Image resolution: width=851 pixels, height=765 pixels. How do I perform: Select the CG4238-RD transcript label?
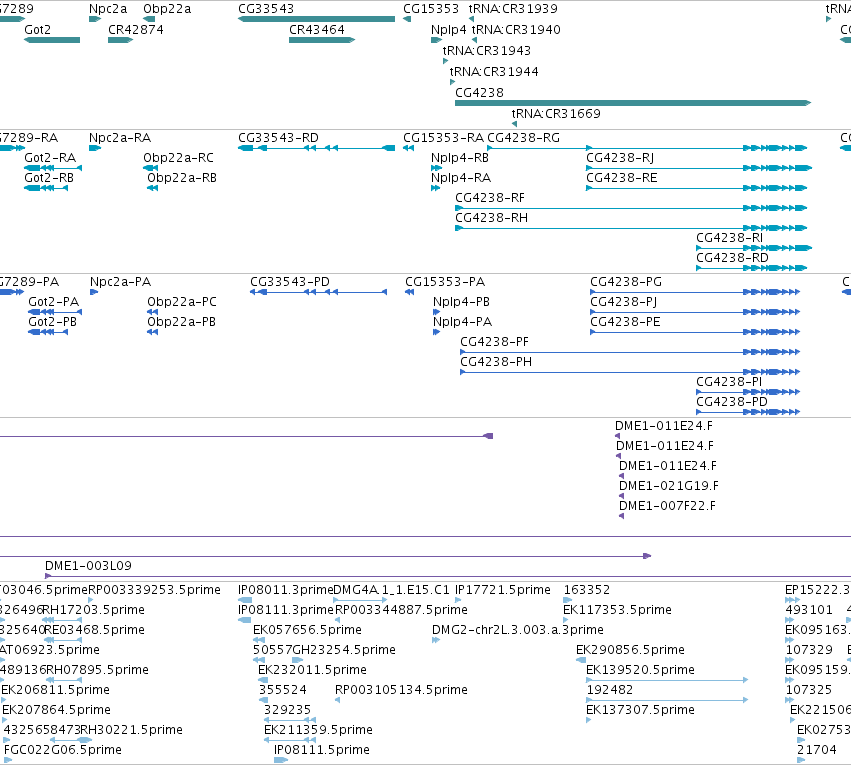click(733, 258)
